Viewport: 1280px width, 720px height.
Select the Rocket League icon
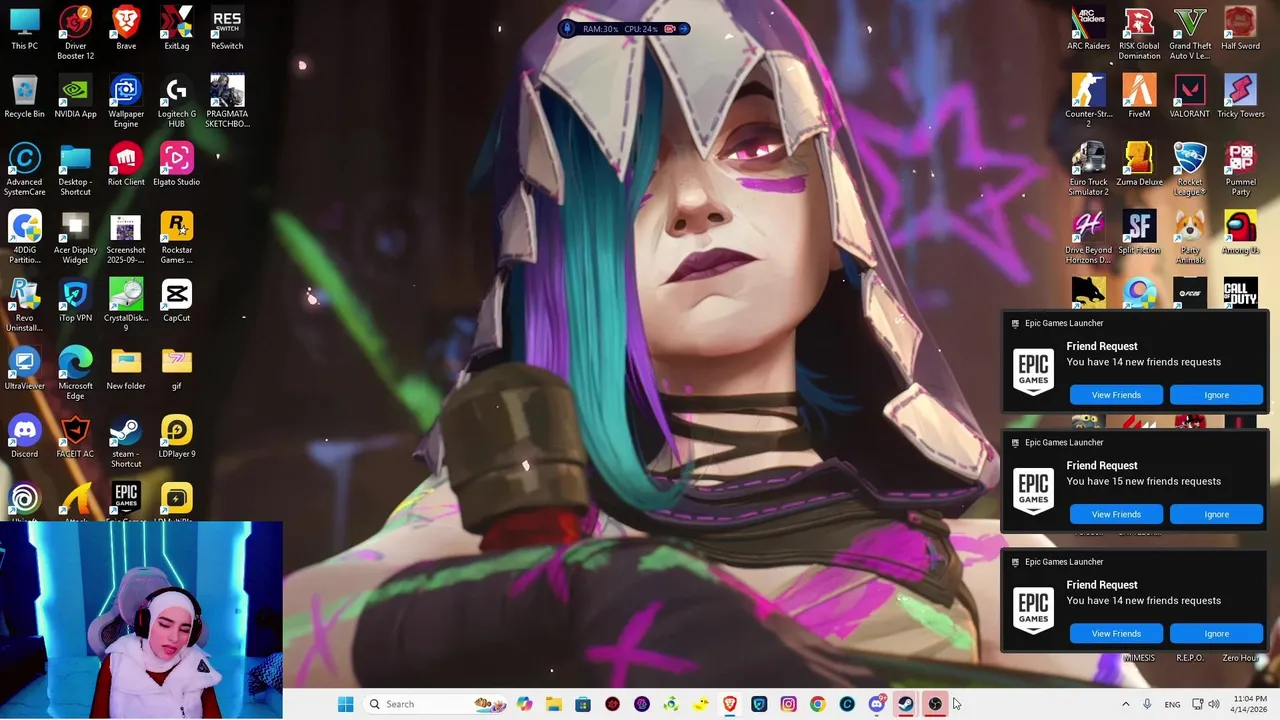point(1190,169)
